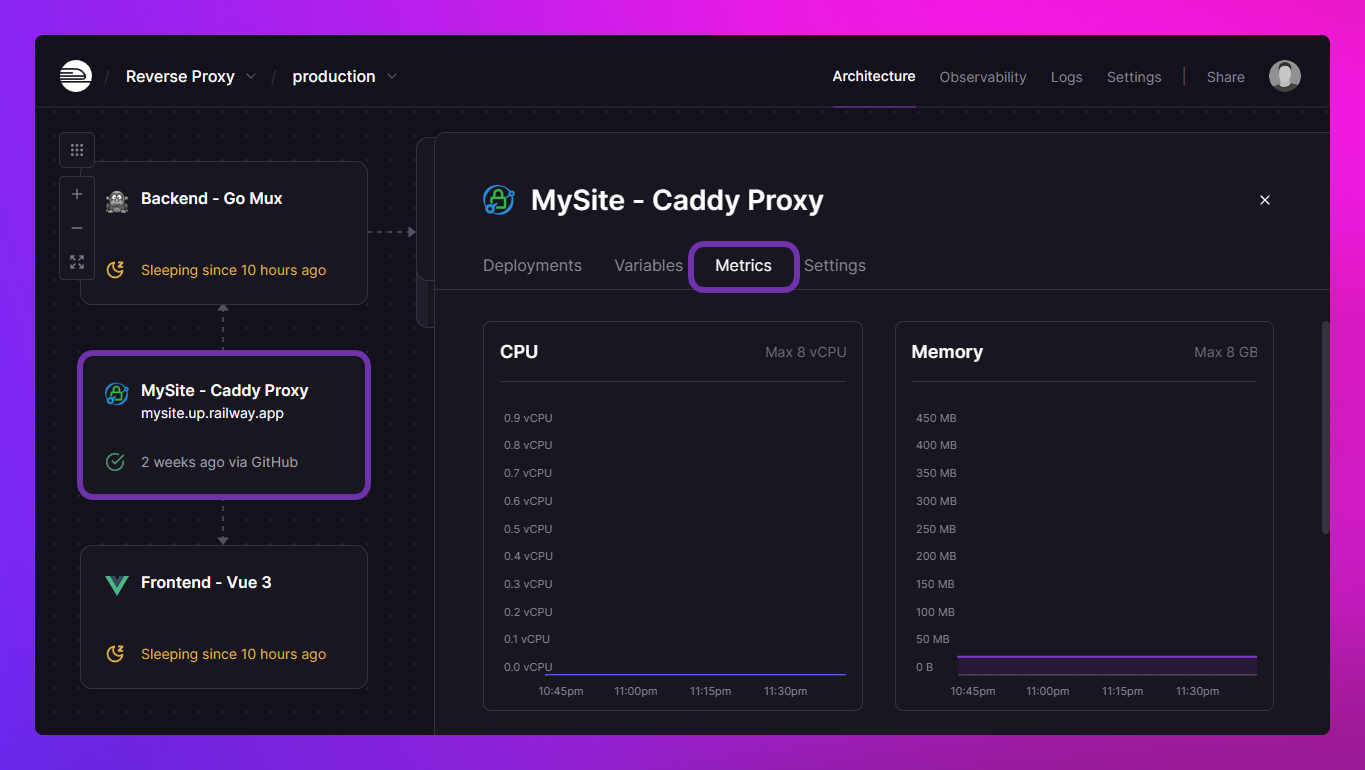Open the Observability tab
This screenshot has height=770, width=1365.
pos(983,77)
